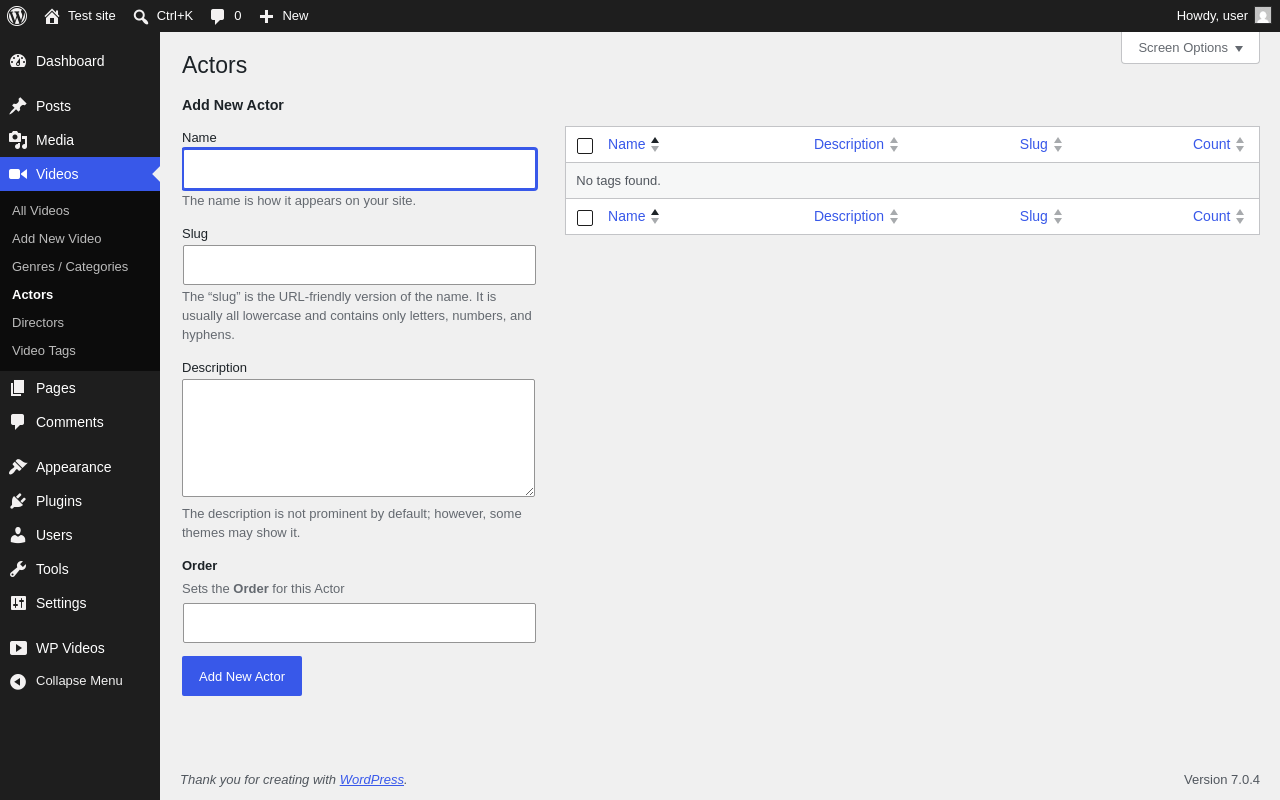The image size is (1280, 800).
Task: Focus the Order input field
Action: pyautogui.click(x=360, y=623)
